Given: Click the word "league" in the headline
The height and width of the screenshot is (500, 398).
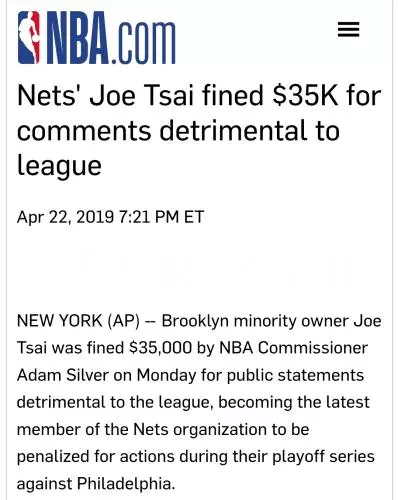Looking at the screenshot, I should tap(59, 166).
